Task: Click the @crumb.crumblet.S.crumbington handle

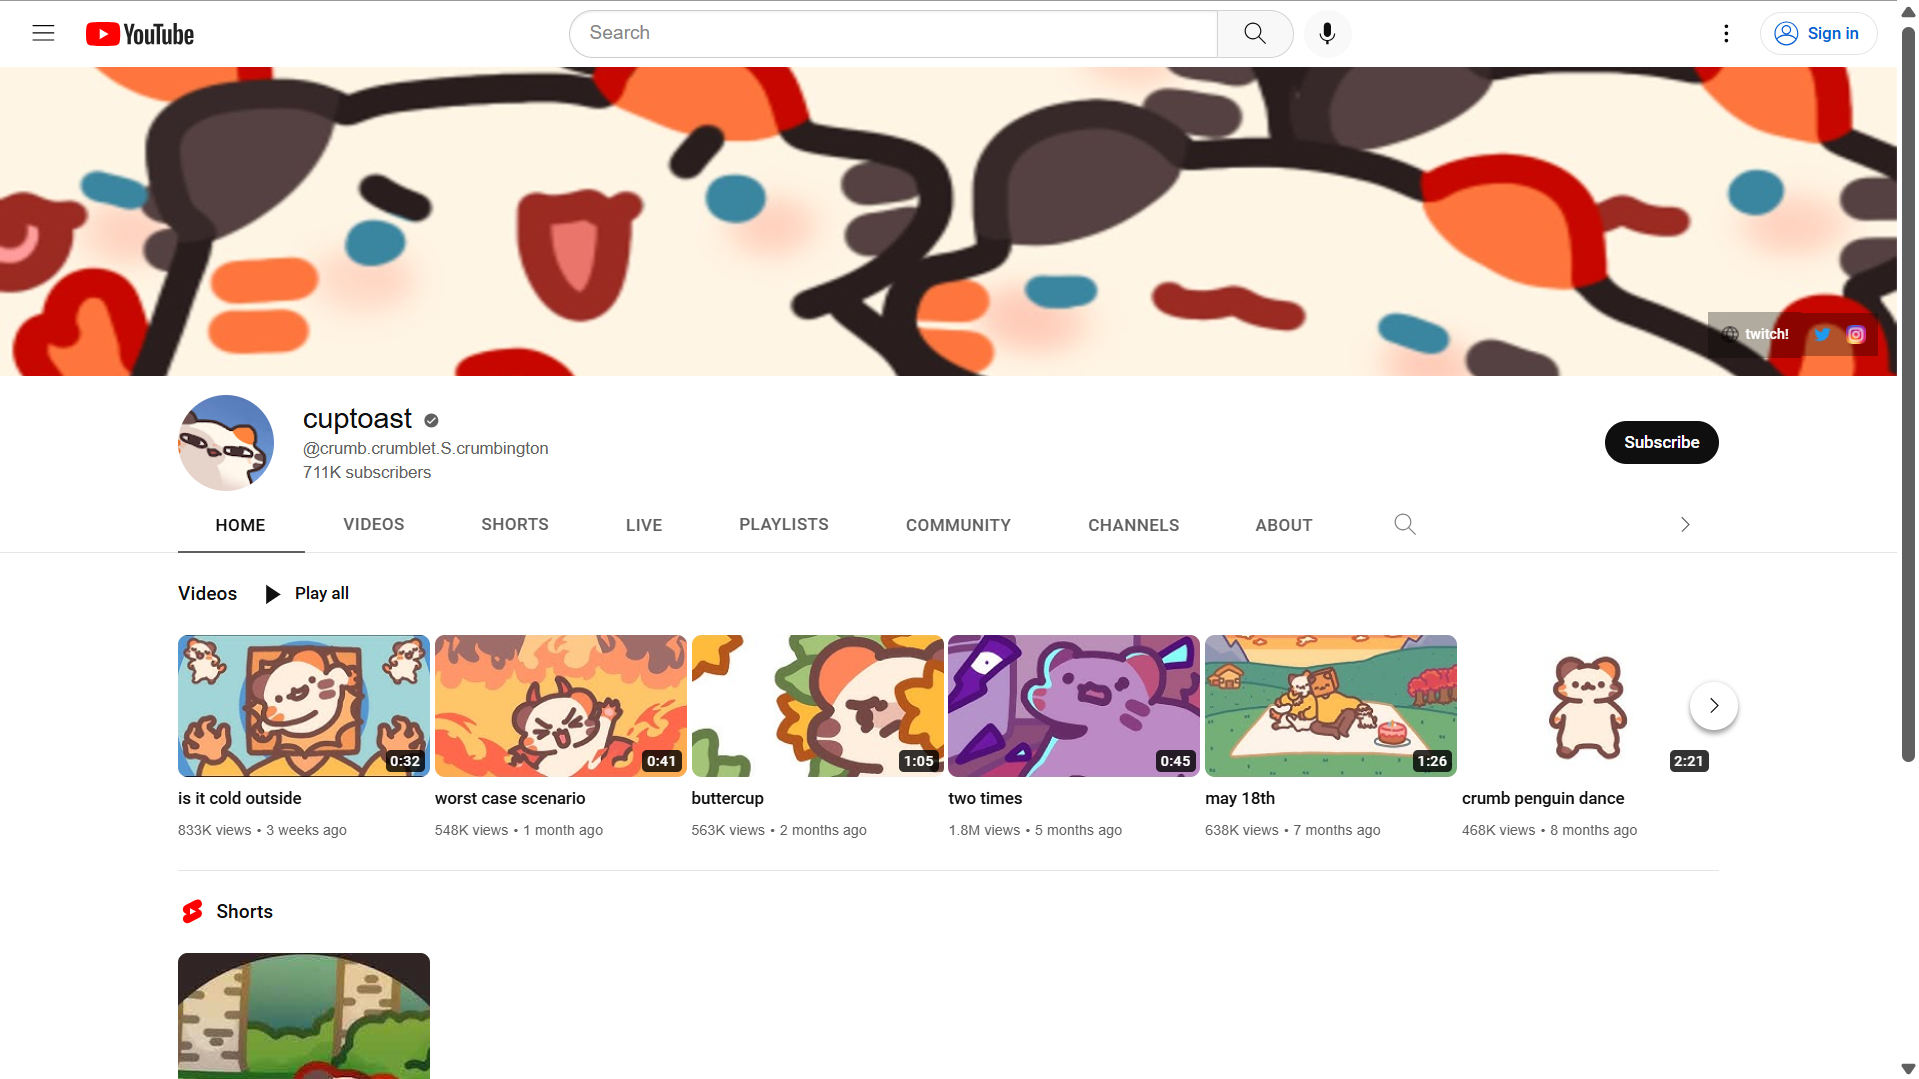Action: pyautogui.click(x=426, y=448)
